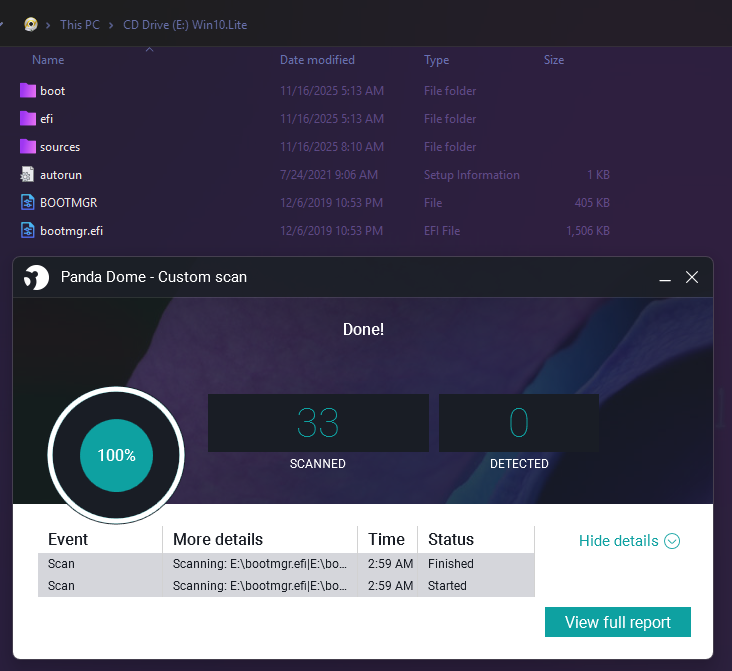732x671 pixels.
Task: Select the BOOTMGR file name
Action: [69, 203]
